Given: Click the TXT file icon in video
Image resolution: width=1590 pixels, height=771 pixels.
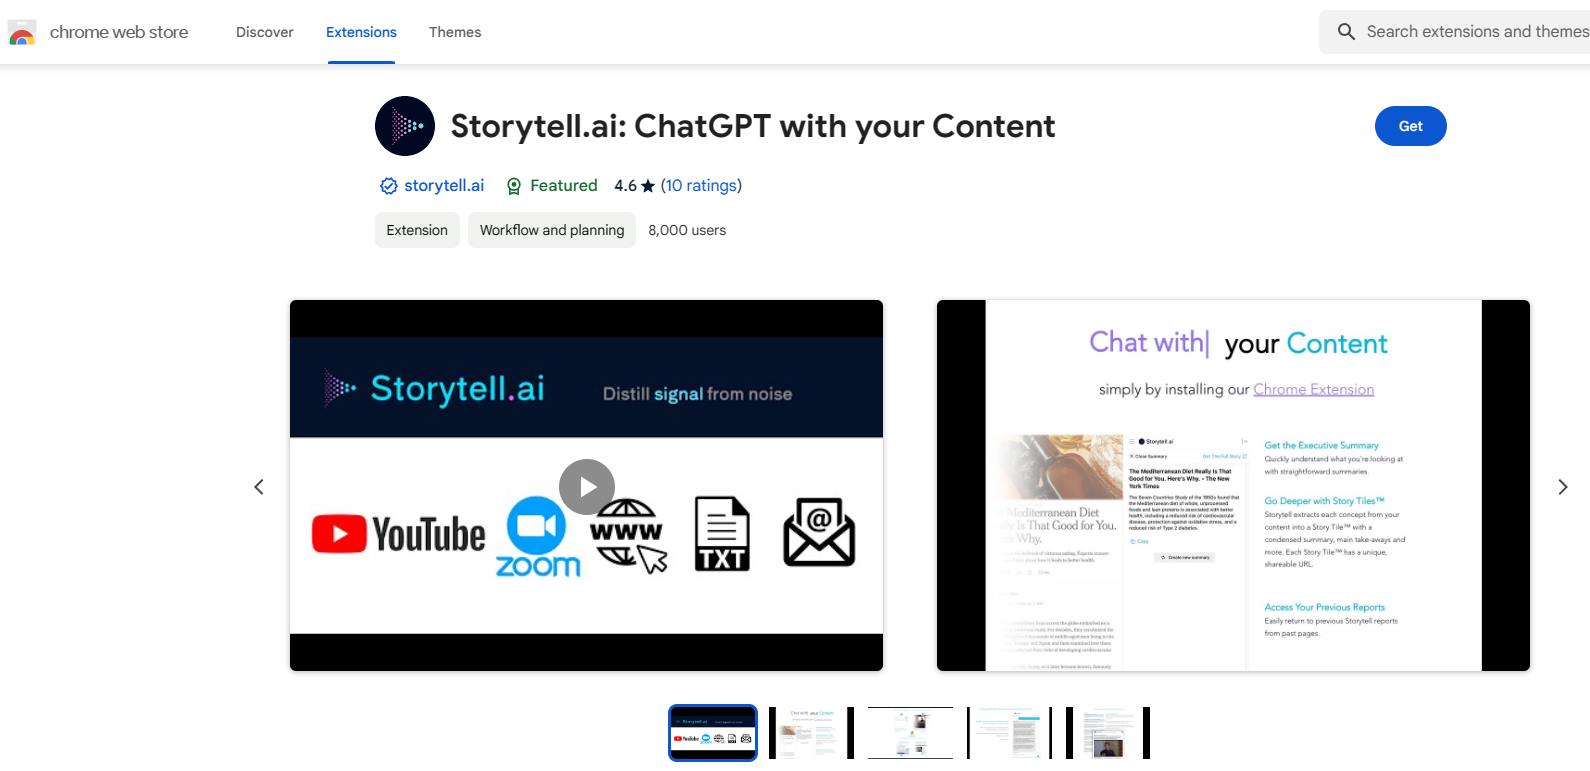Looking at the screenshot, I should [x=722, y=534].
